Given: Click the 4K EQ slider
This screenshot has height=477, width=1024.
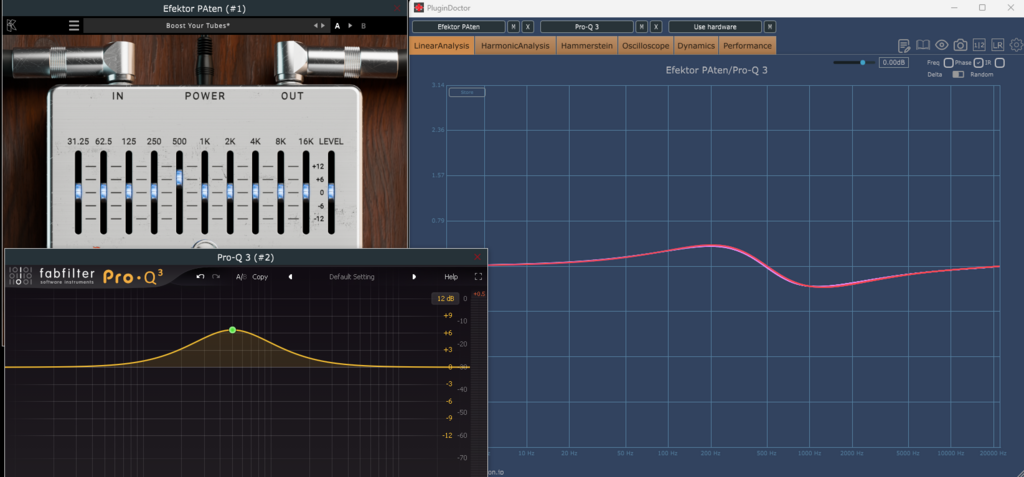Looking at the screenshot, I should click(255, 191).
